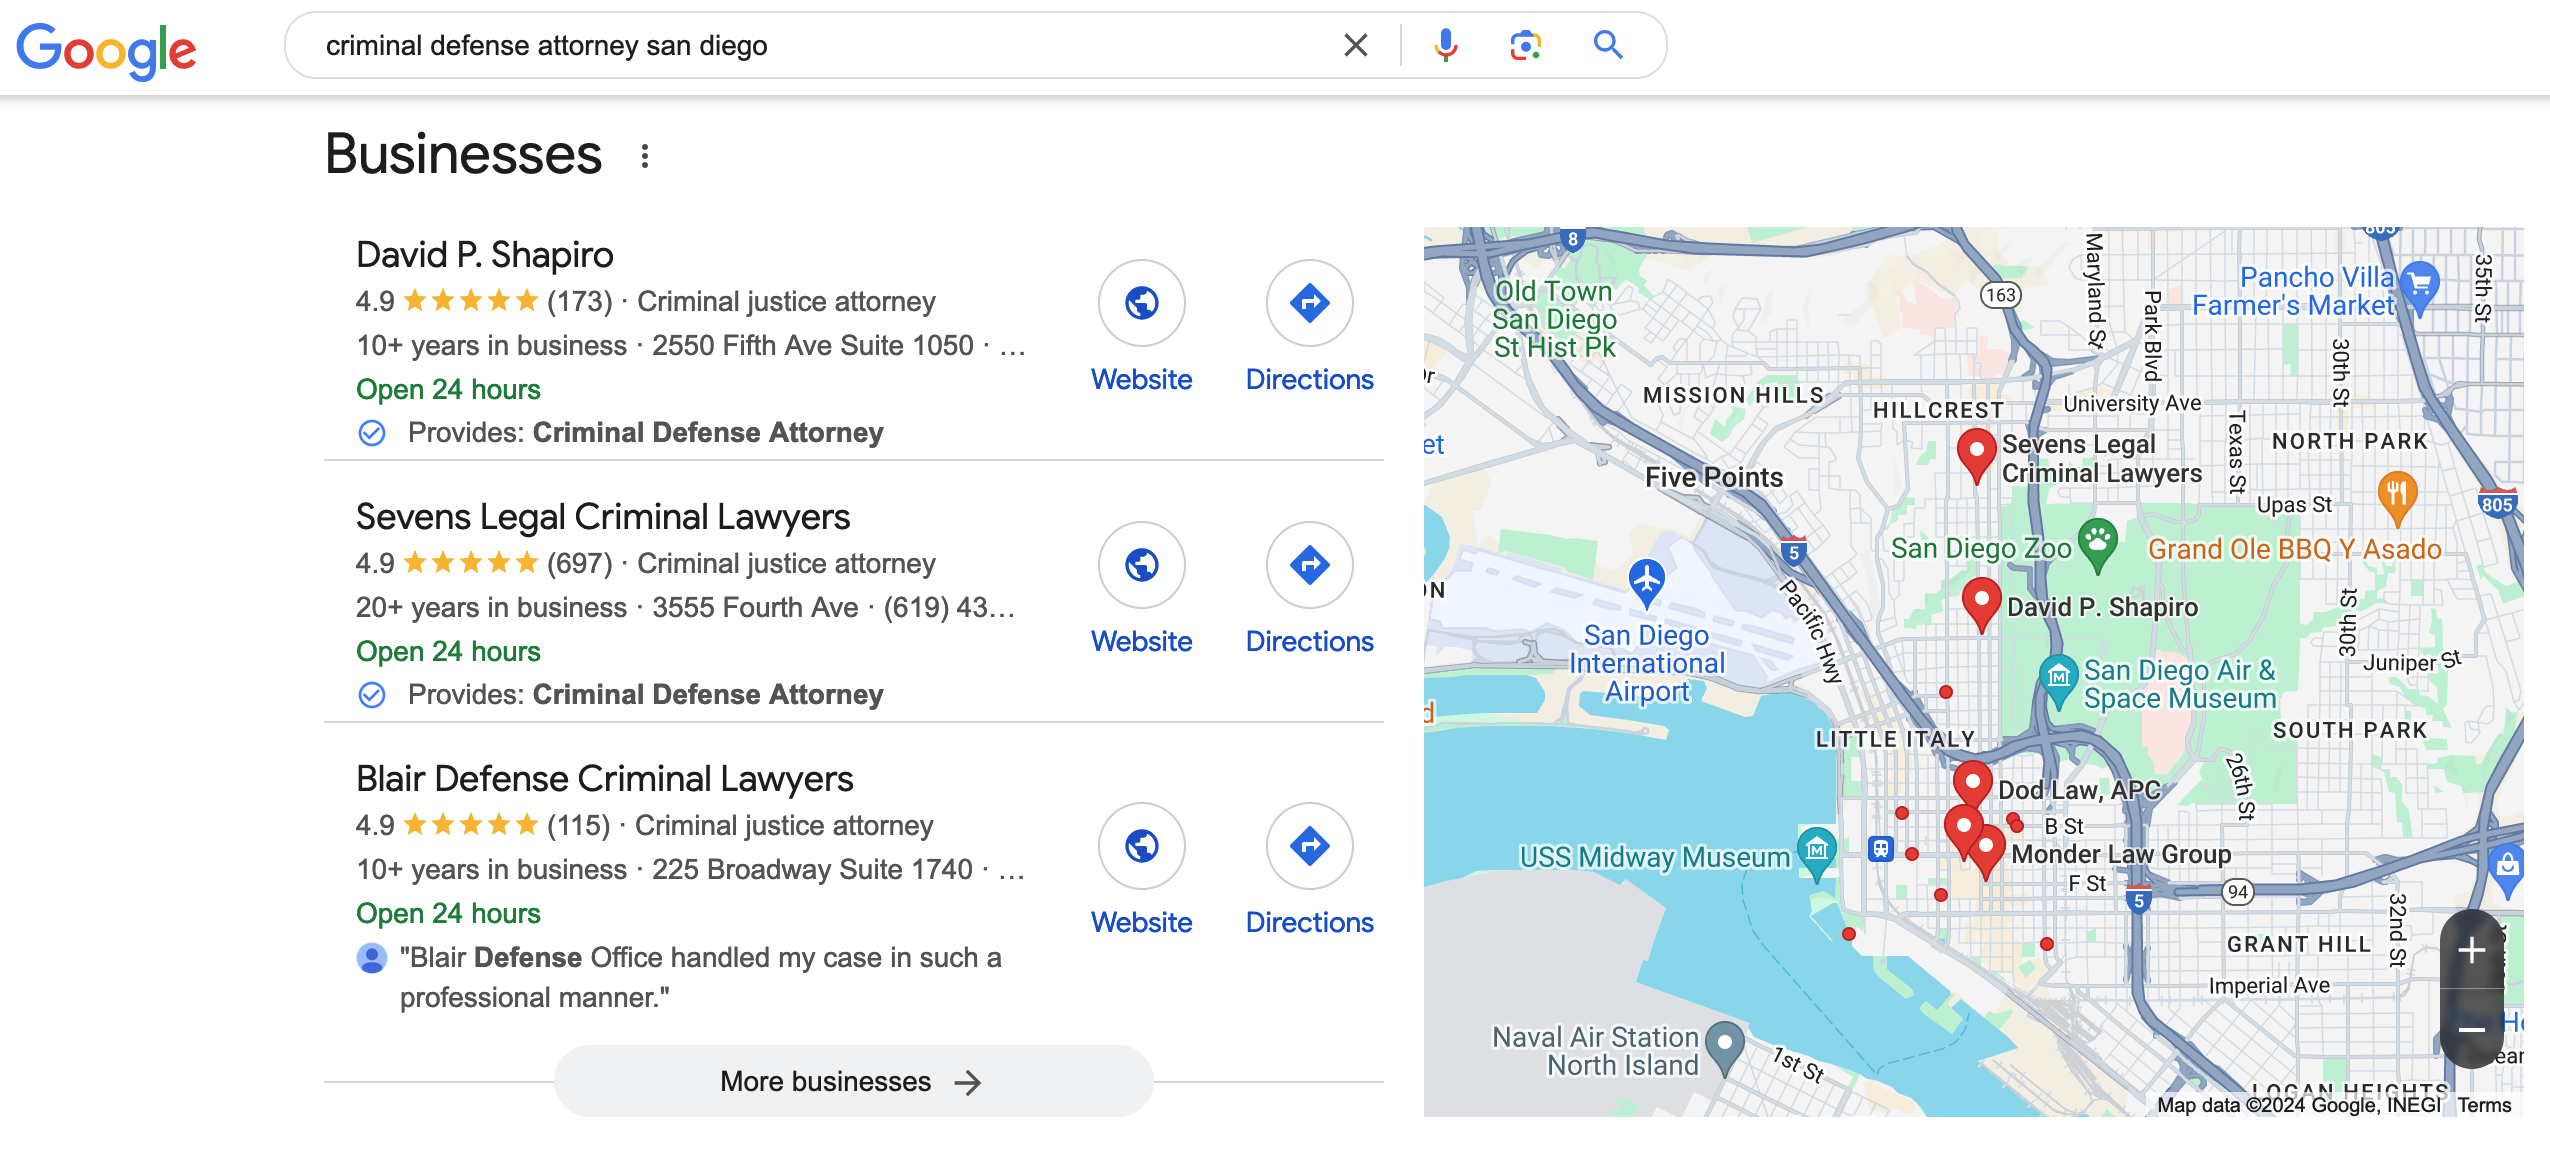Click '3555 Fourth Ave' address text
This screenshot has width=2550, height=1154.
(x=755, y=608)
